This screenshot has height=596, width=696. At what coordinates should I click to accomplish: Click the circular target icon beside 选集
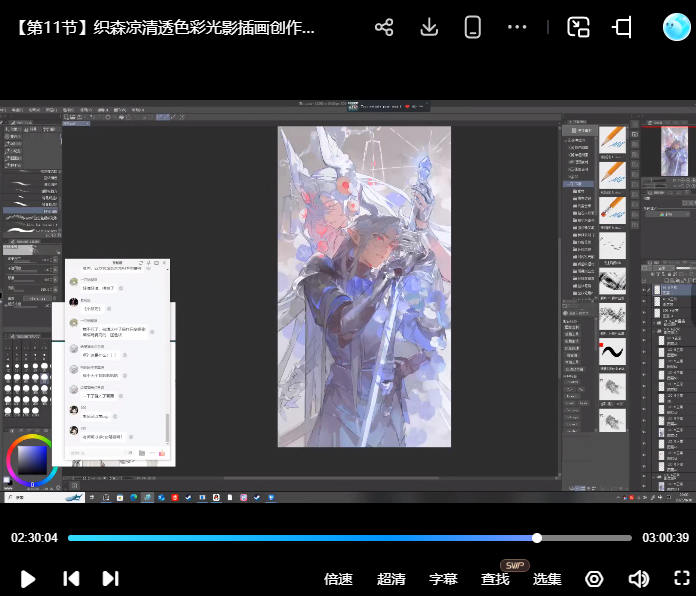click(595, 578)
